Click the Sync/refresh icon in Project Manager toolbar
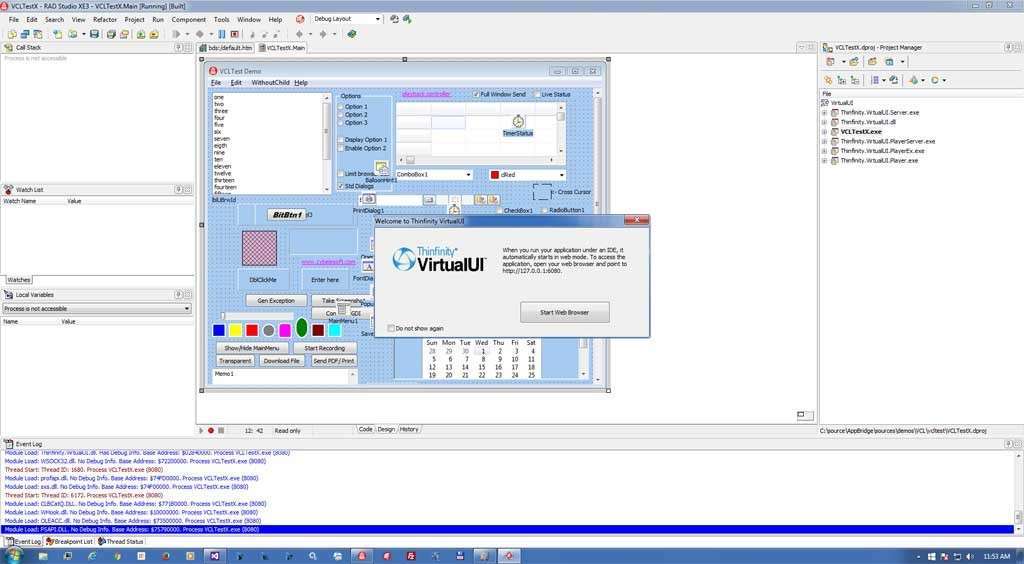 (x=893, y=80)
